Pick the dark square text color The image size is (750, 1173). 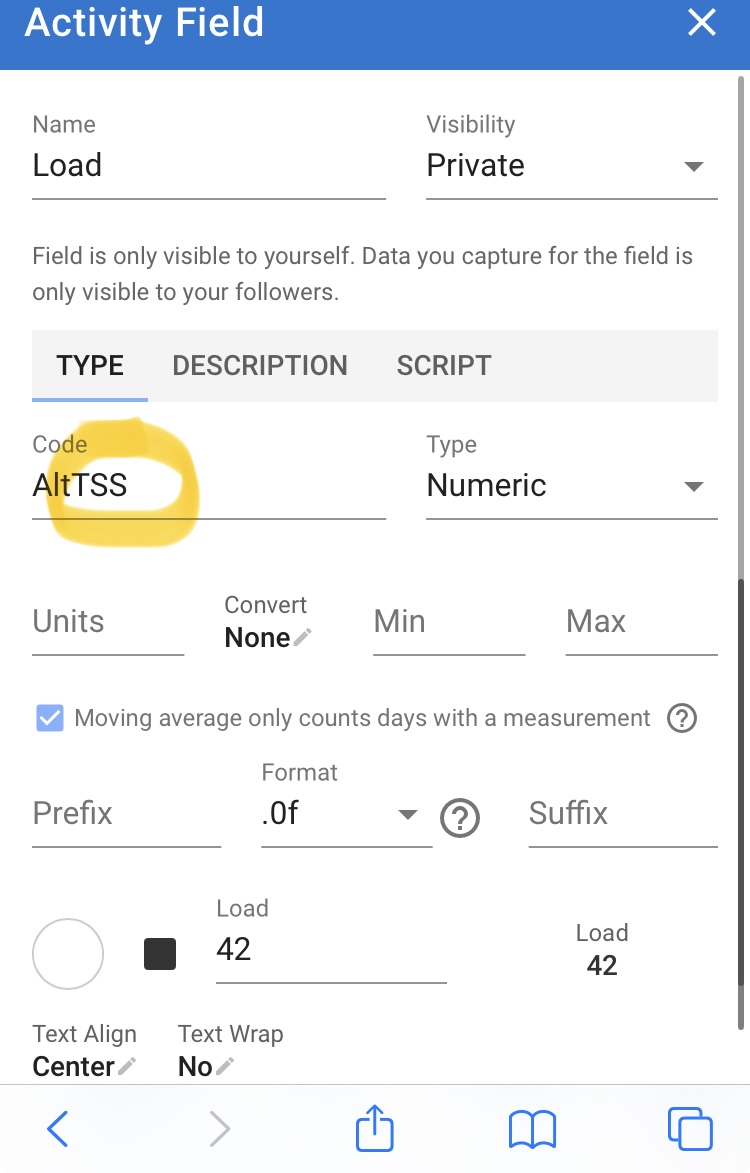click(160, 954)
